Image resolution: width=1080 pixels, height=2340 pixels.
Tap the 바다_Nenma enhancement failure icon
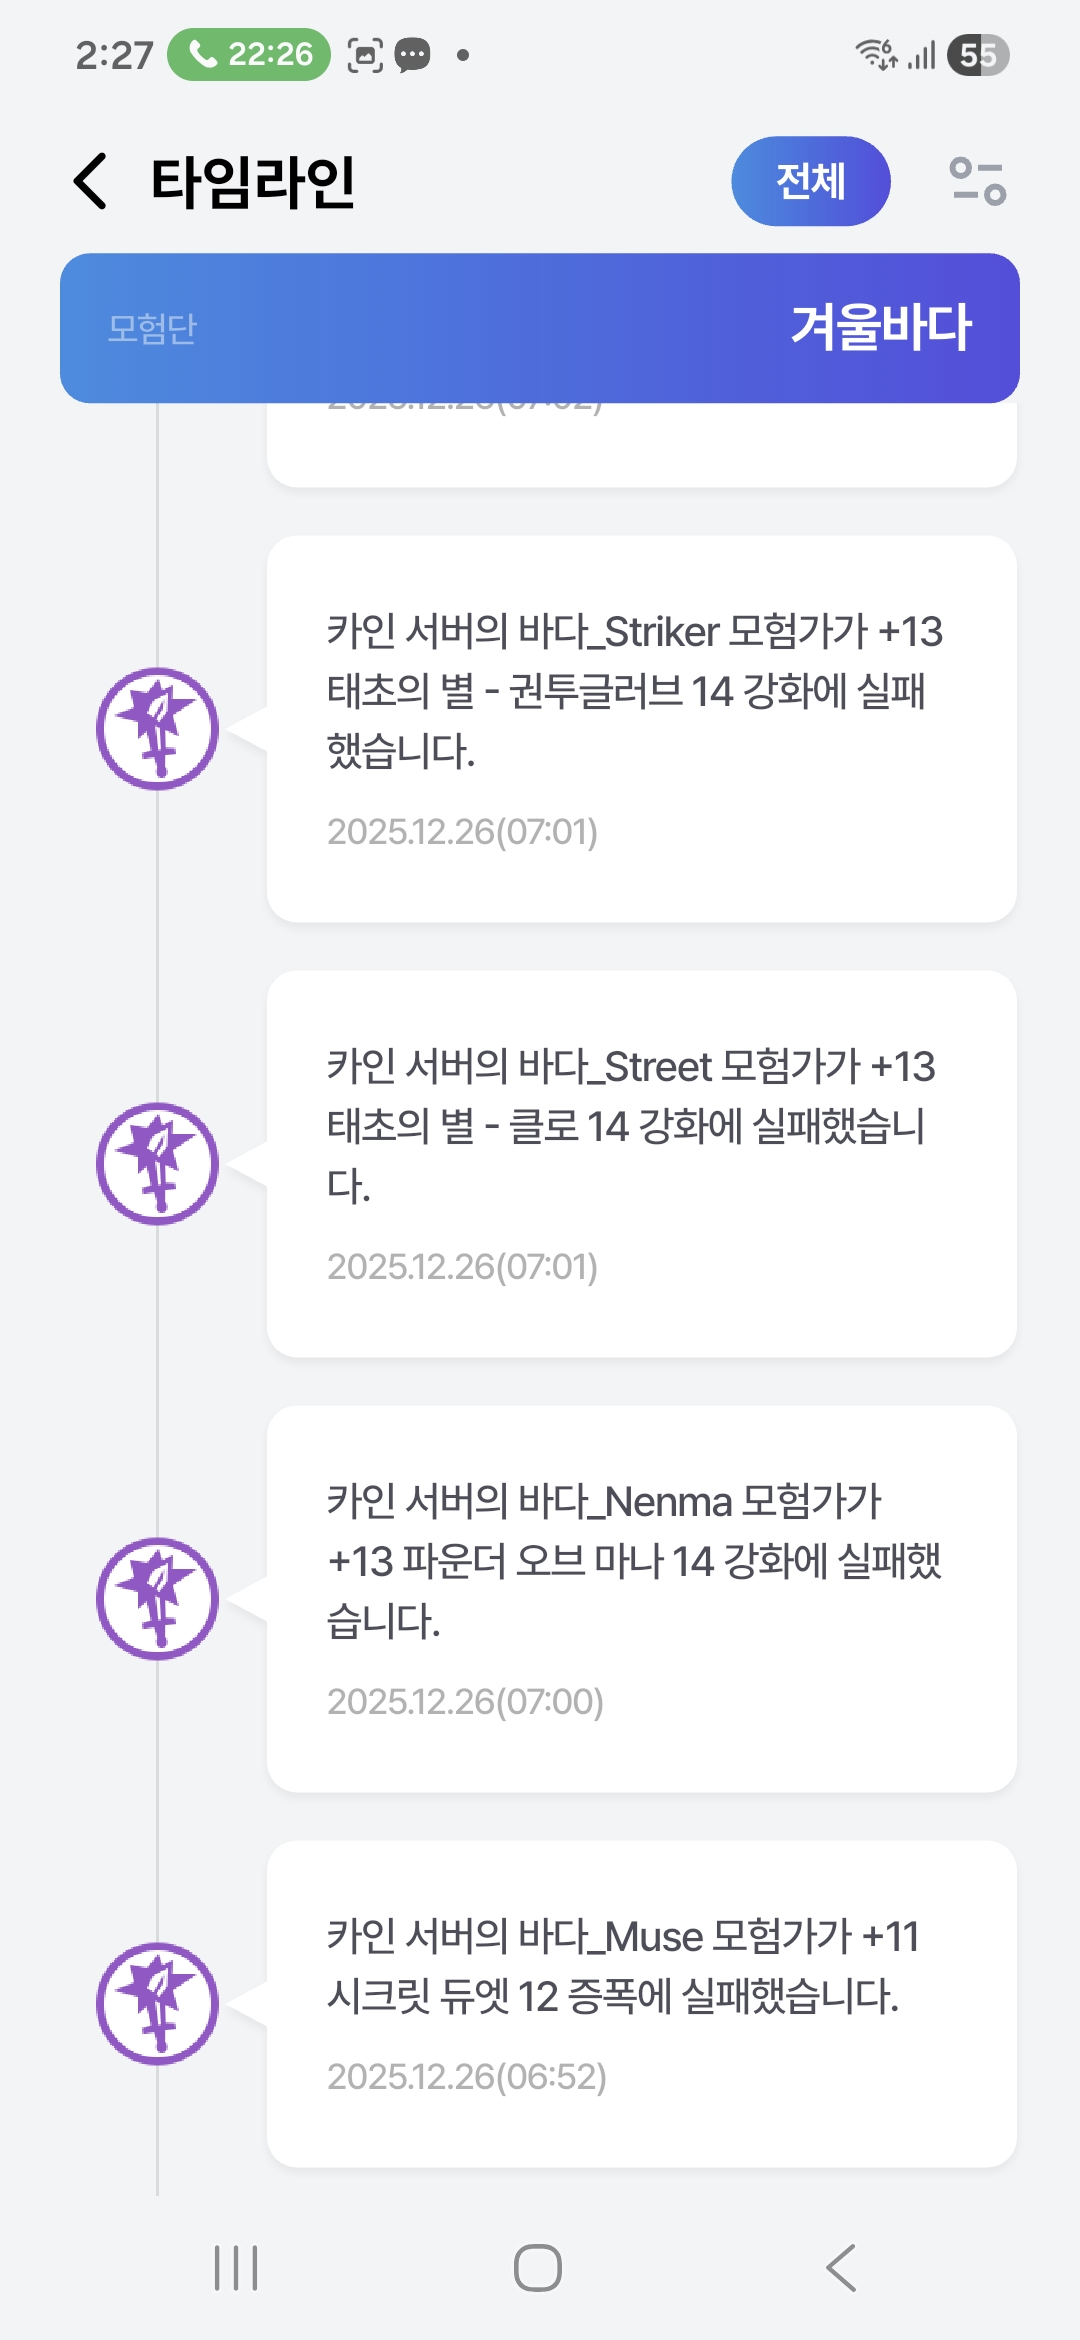(157, 1599)
